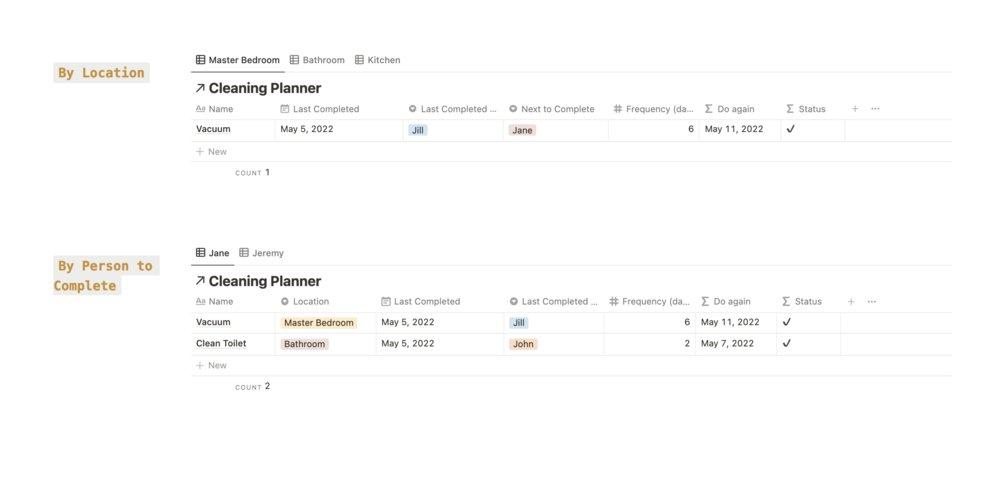Click the orange John tag

point(523,344)
